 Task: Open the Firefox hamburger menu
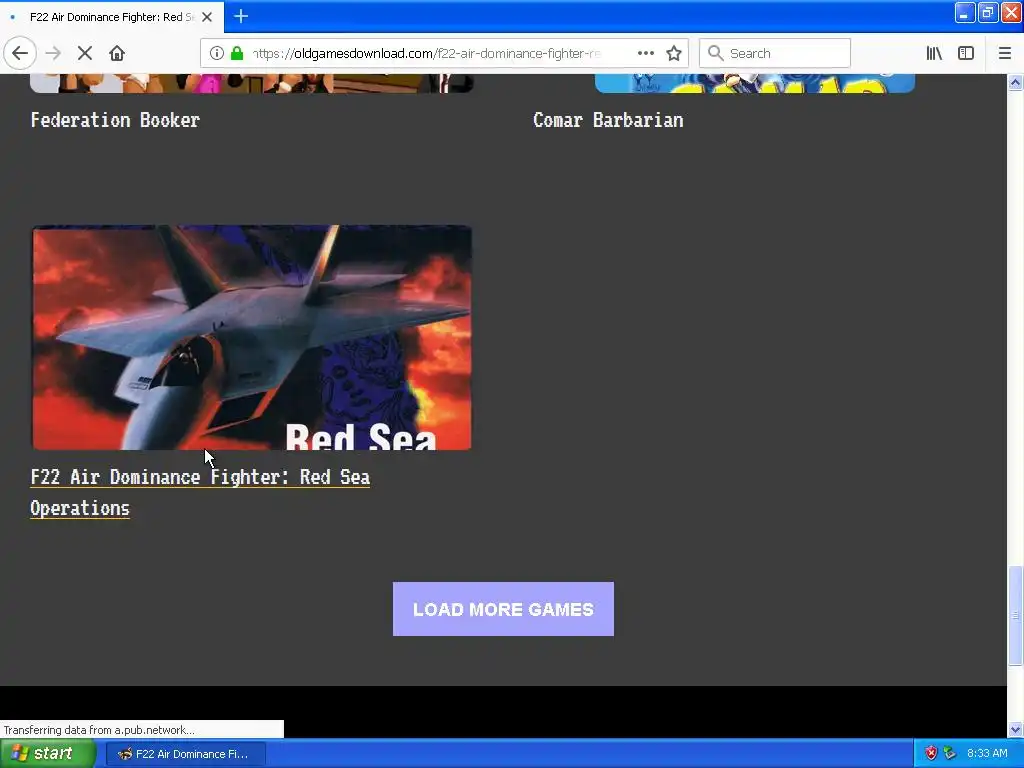pyautogui.click(x=1005, y=53)
